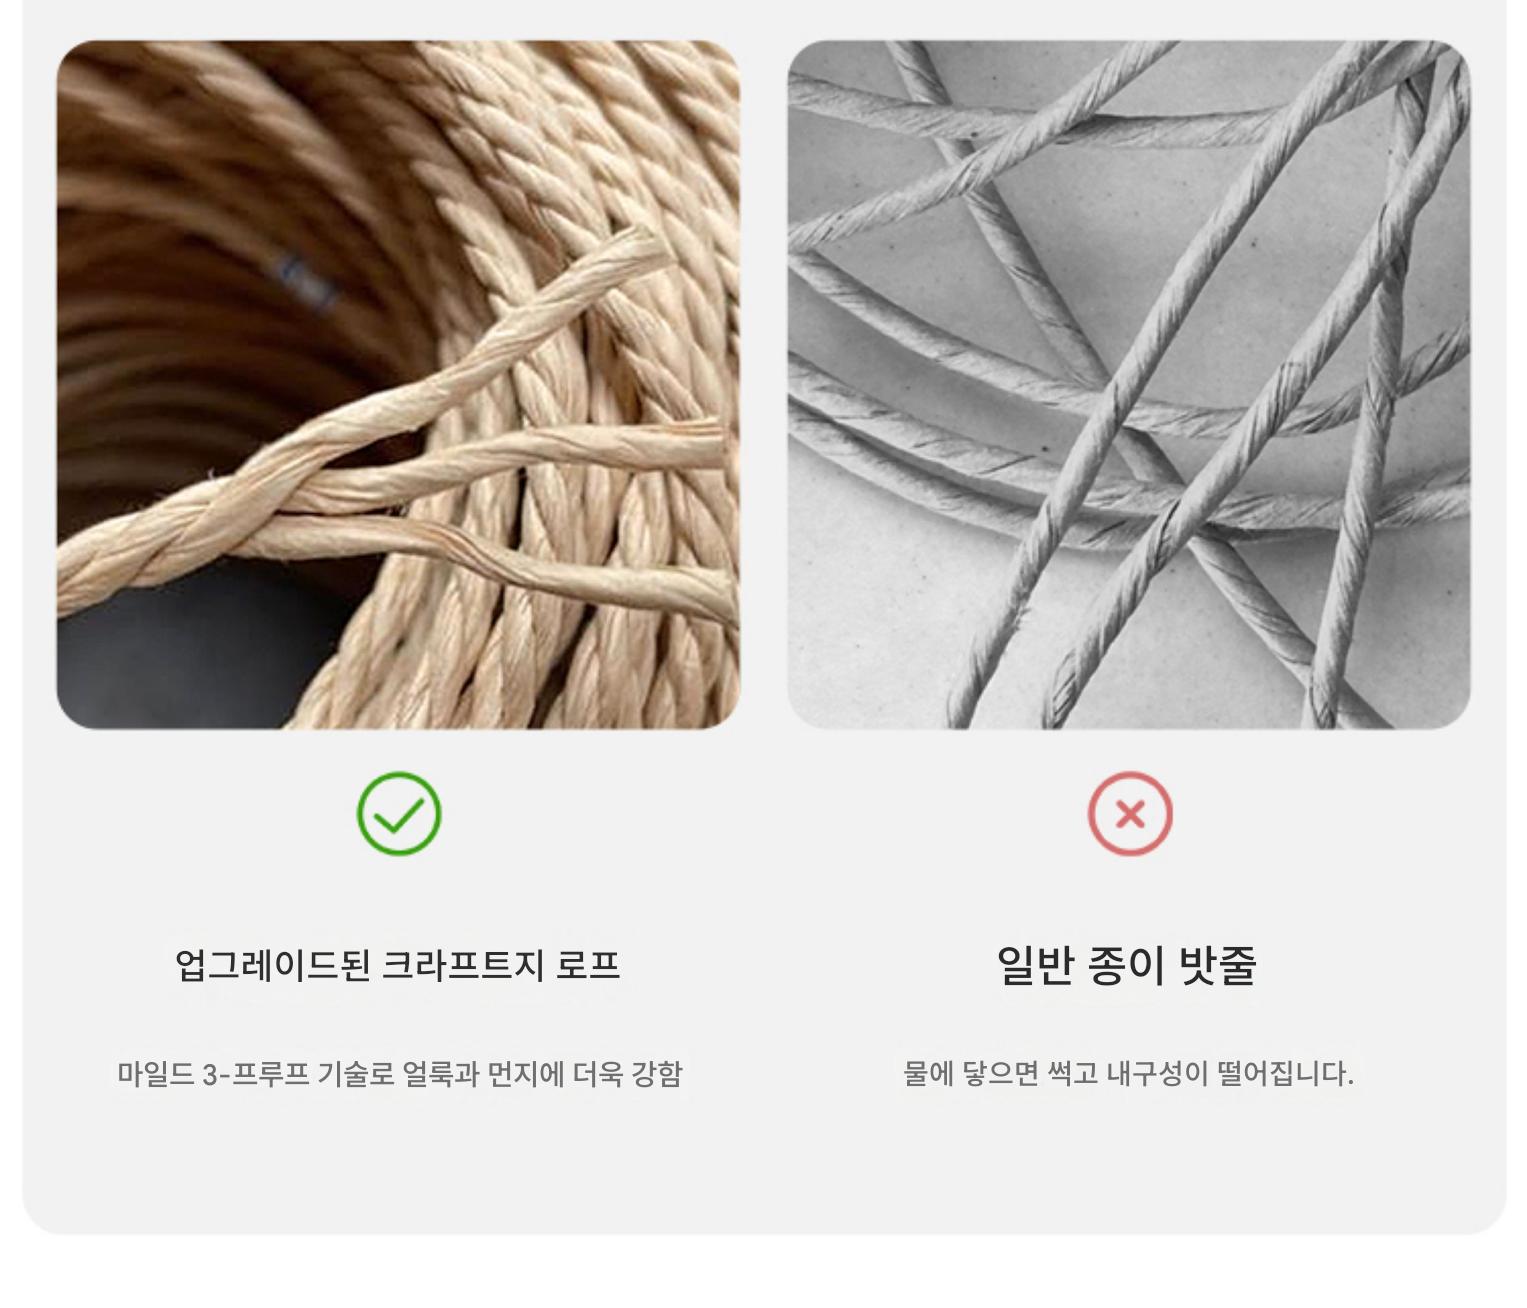
Task: Click the word 크라프트지 in the left heading
Action: pos(464,965)
